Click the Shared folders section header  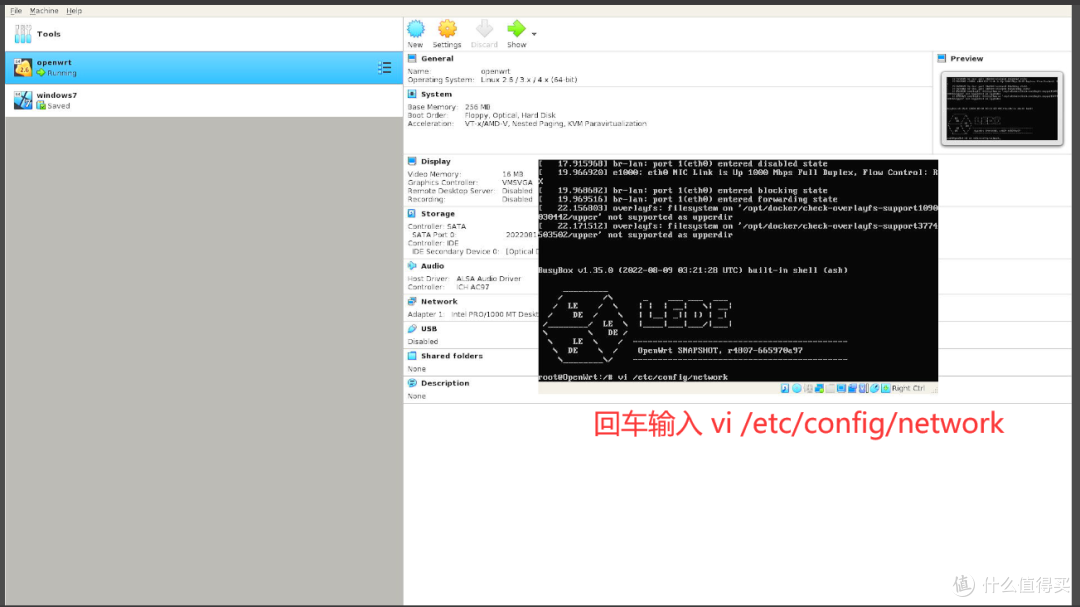click(451, 356)
